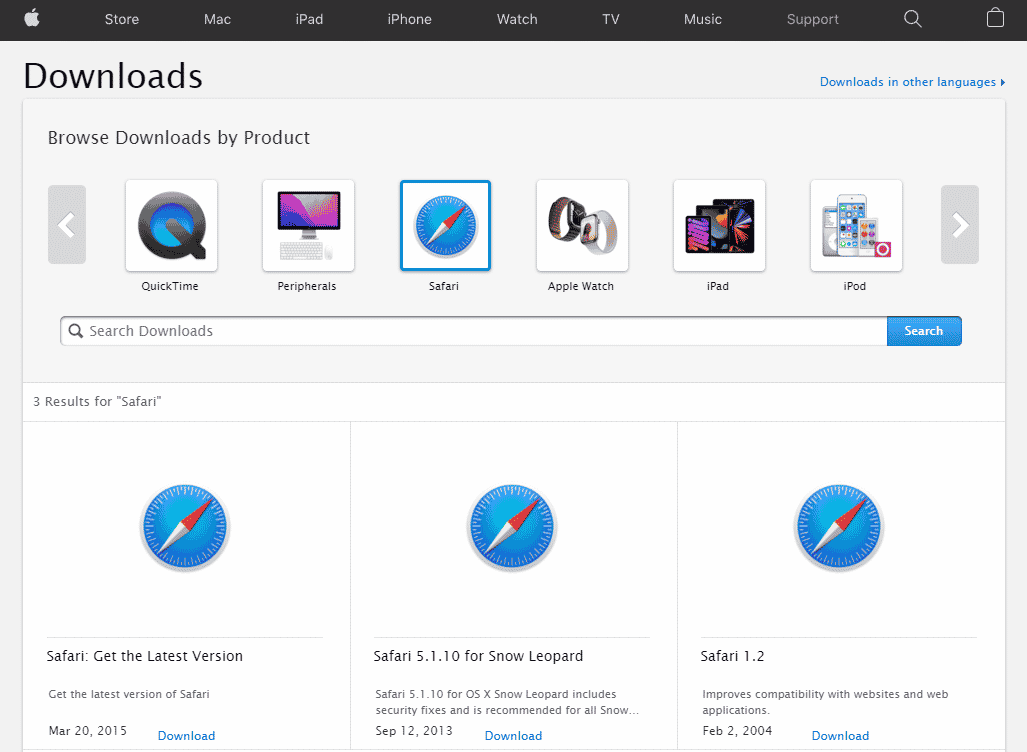This screenshot has height=752, width=1027.
Task: Open the Watch menu item
Action: pyautogui.click(x=517, y=20)
